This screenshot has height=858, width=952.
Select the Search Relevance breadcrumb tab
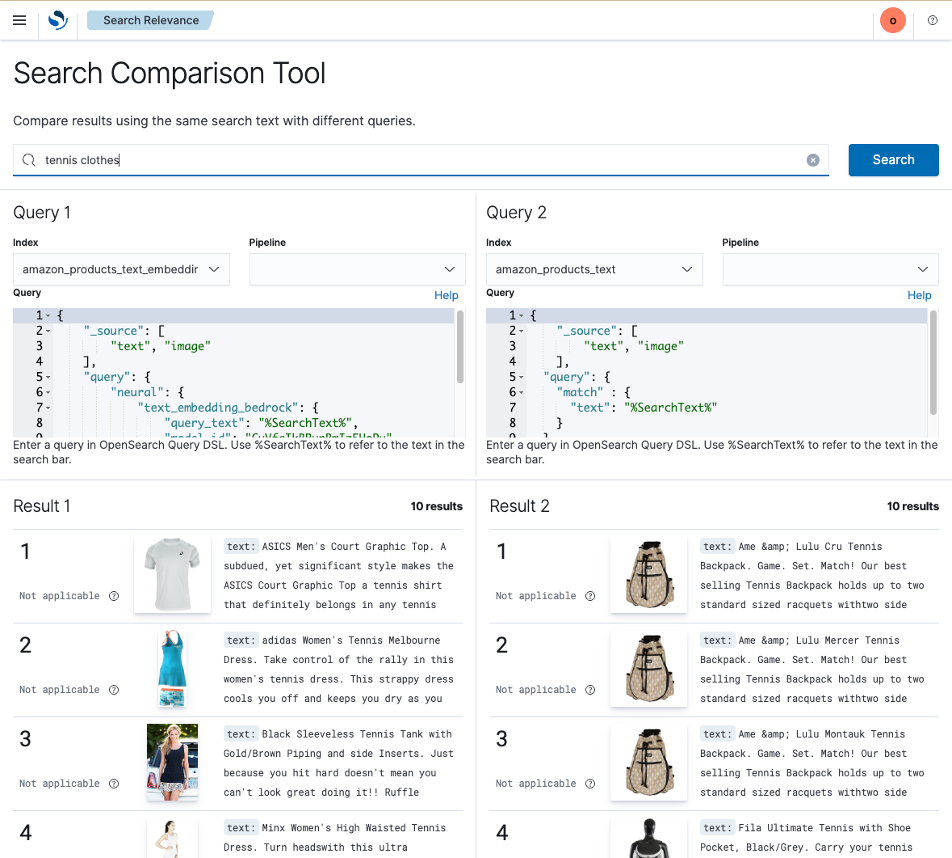(x=150, y=19)
